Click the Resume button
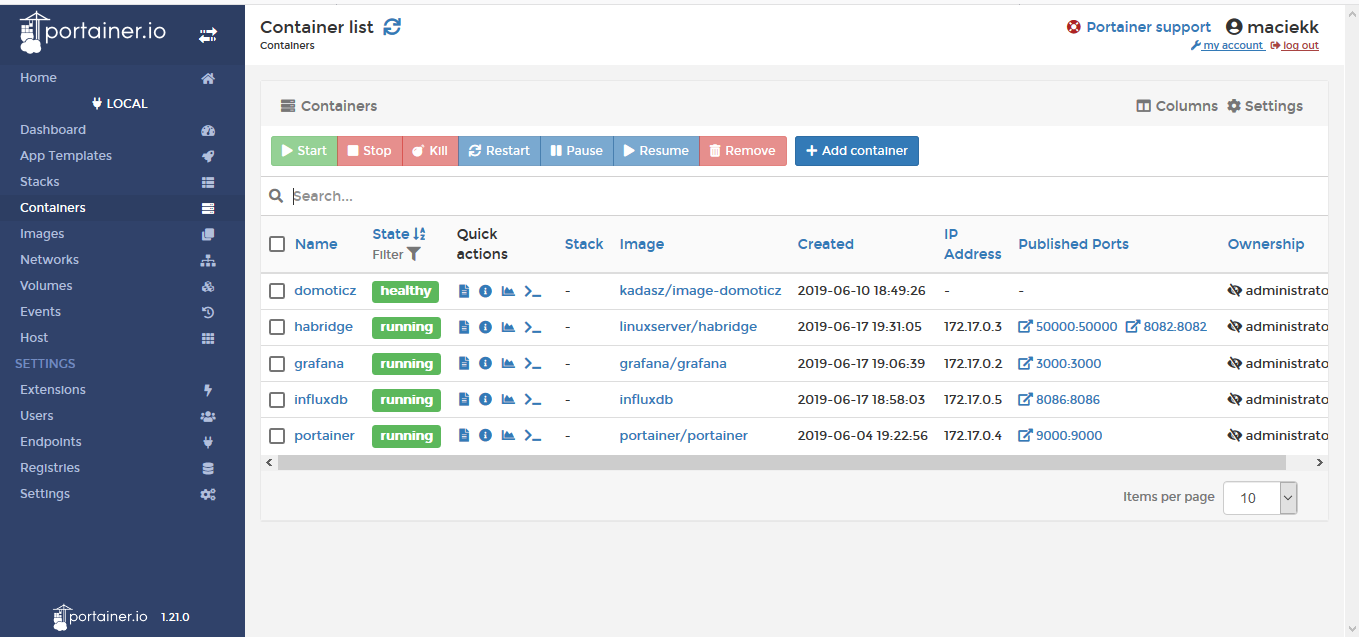Image resolution: width=1359 pixels, height=637 pixels. pyautogui.click(x=656, y=151)
